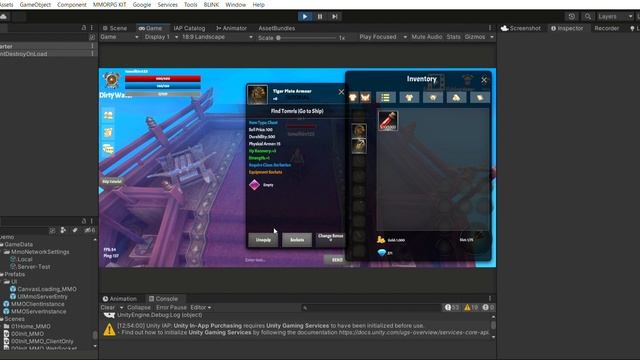Screen dimensions: 640x360
Task: Open the Services menu
Action: point(167,4)
